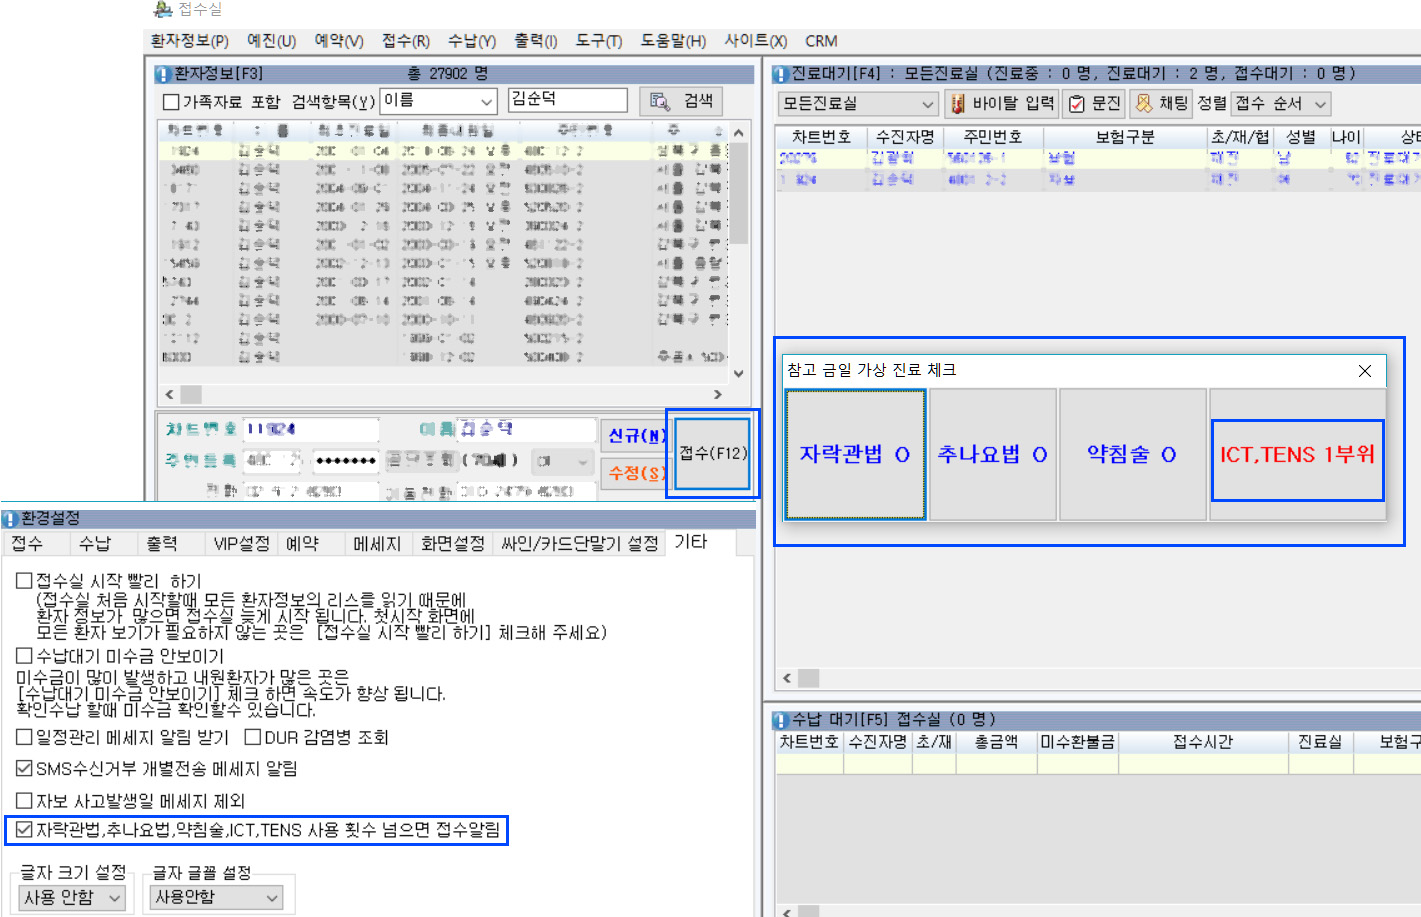Open the 문진 questionnaire tool
Screen dimensions: 1421x917
[1094, 104]
